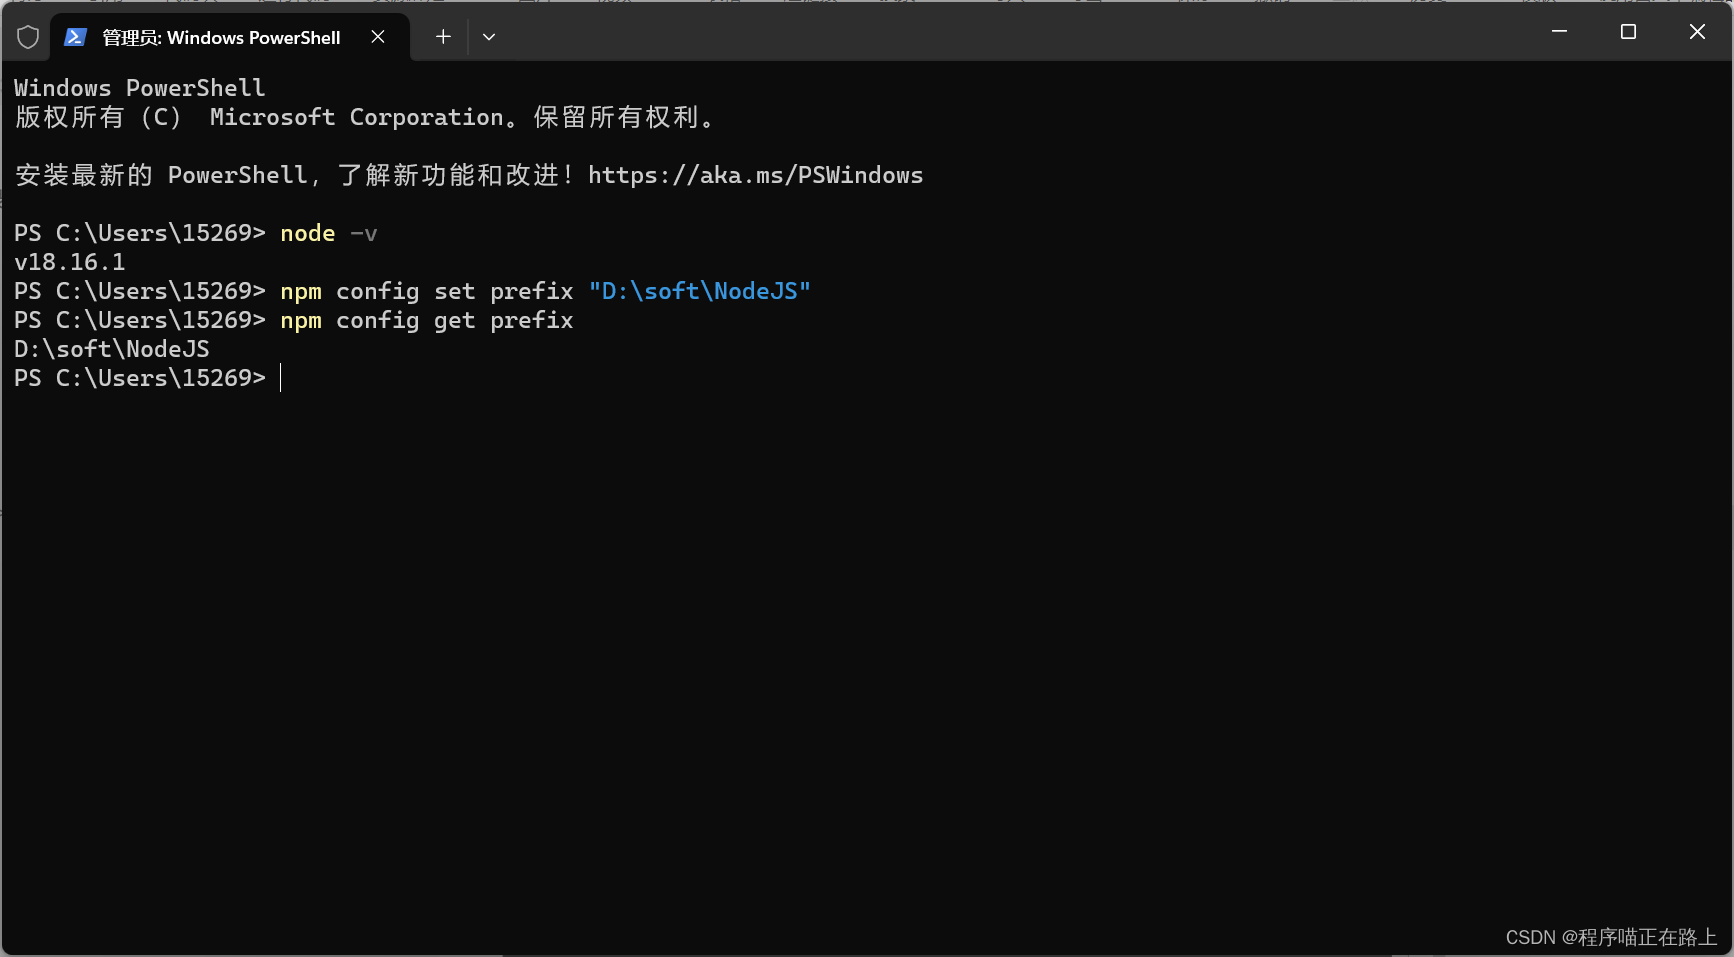Minimize the terminal window
This screenshot has height=957, width=1734.
1559,32
